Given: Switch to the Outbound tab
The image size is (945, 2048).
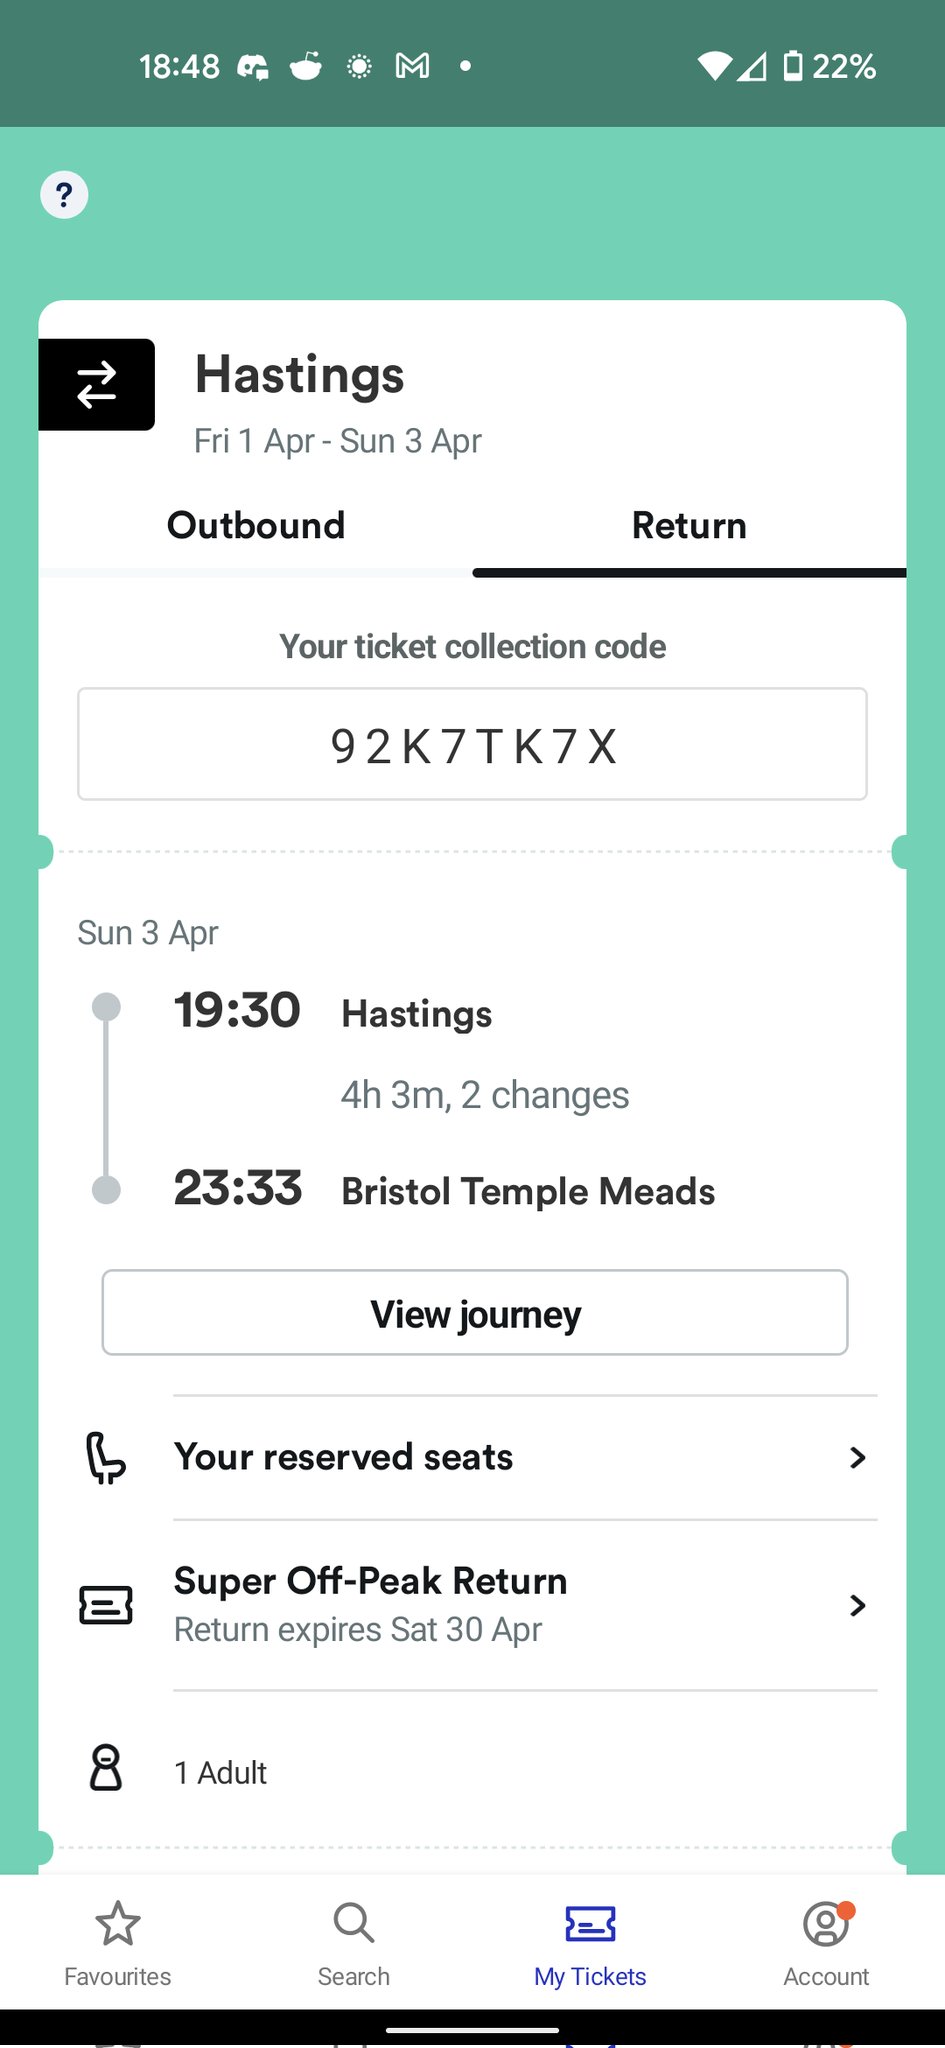Looking at the screenshot, I should (x=256, y=526).
